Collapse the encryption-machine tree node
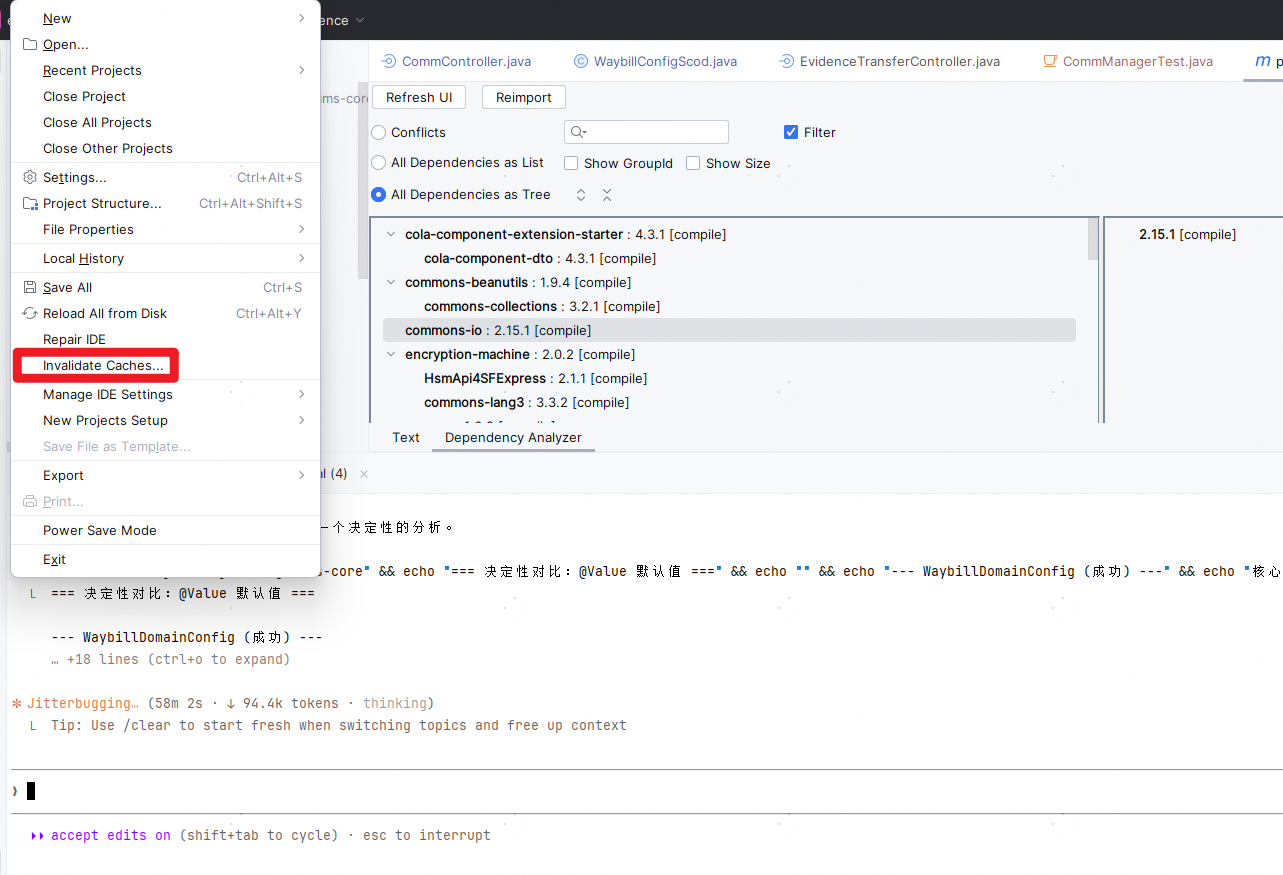Viewport: 1283px width, 875px height. (x=390, y=354)
